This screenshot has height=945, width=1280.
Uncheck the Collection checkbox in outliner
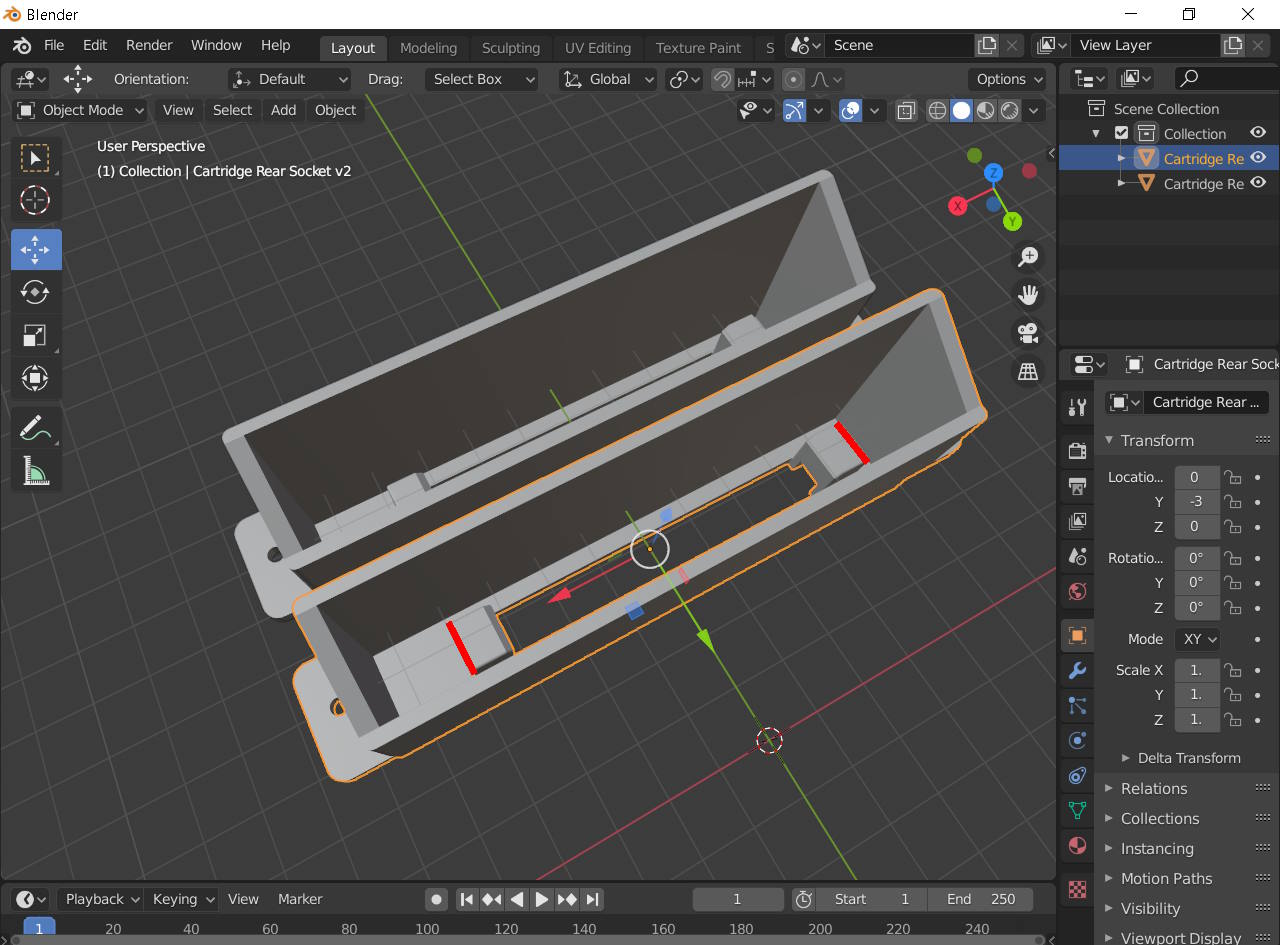(x=1121, y=133)
